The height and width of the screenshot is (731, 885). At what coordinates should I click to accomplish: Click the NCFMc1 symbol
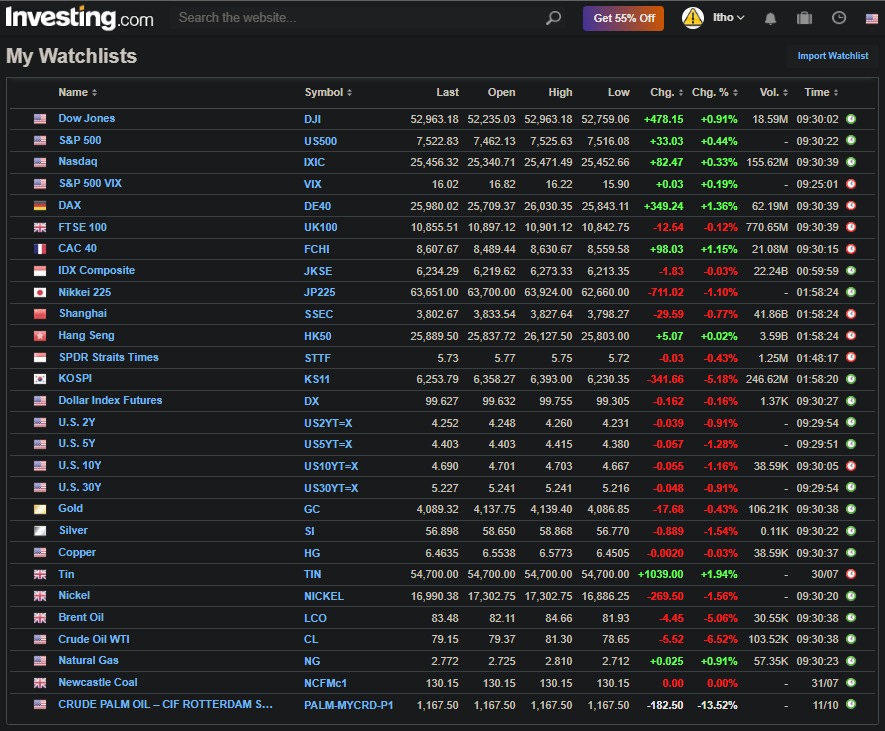pos(325,683)
